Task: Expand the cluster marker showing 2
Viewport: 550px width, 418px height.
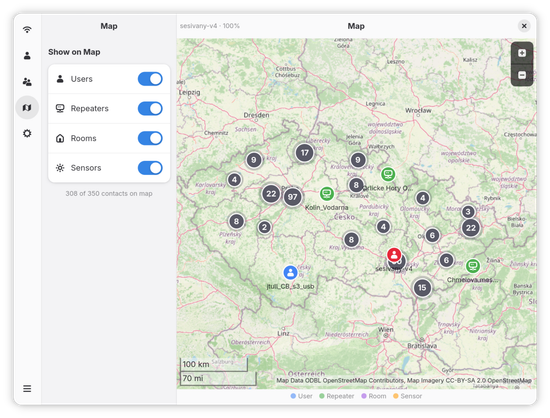Action: click(264, 227)
